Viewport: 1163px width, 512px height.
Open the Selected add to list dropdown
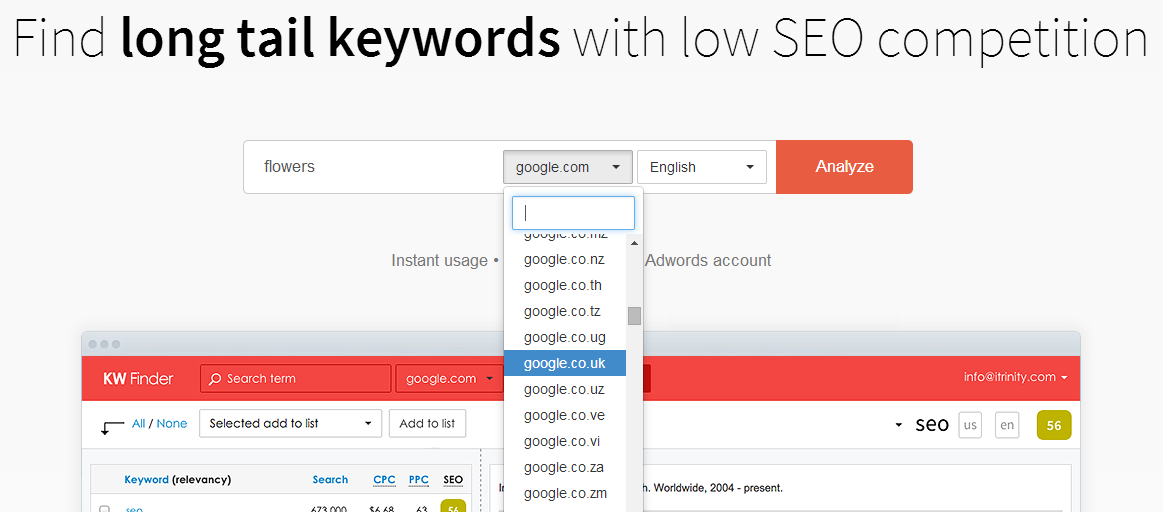(x=290, y=424)
